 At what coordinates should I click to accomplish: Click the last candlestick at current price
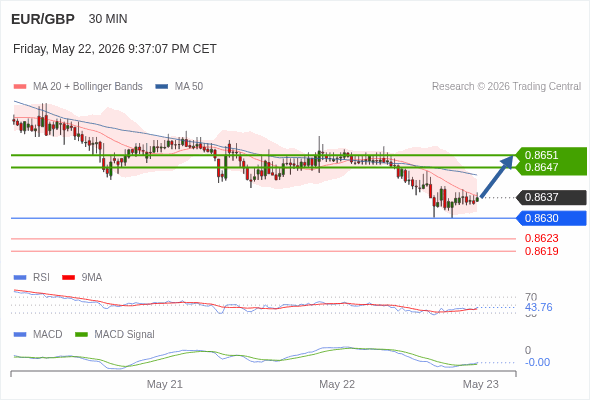click(x=477, y=198)
